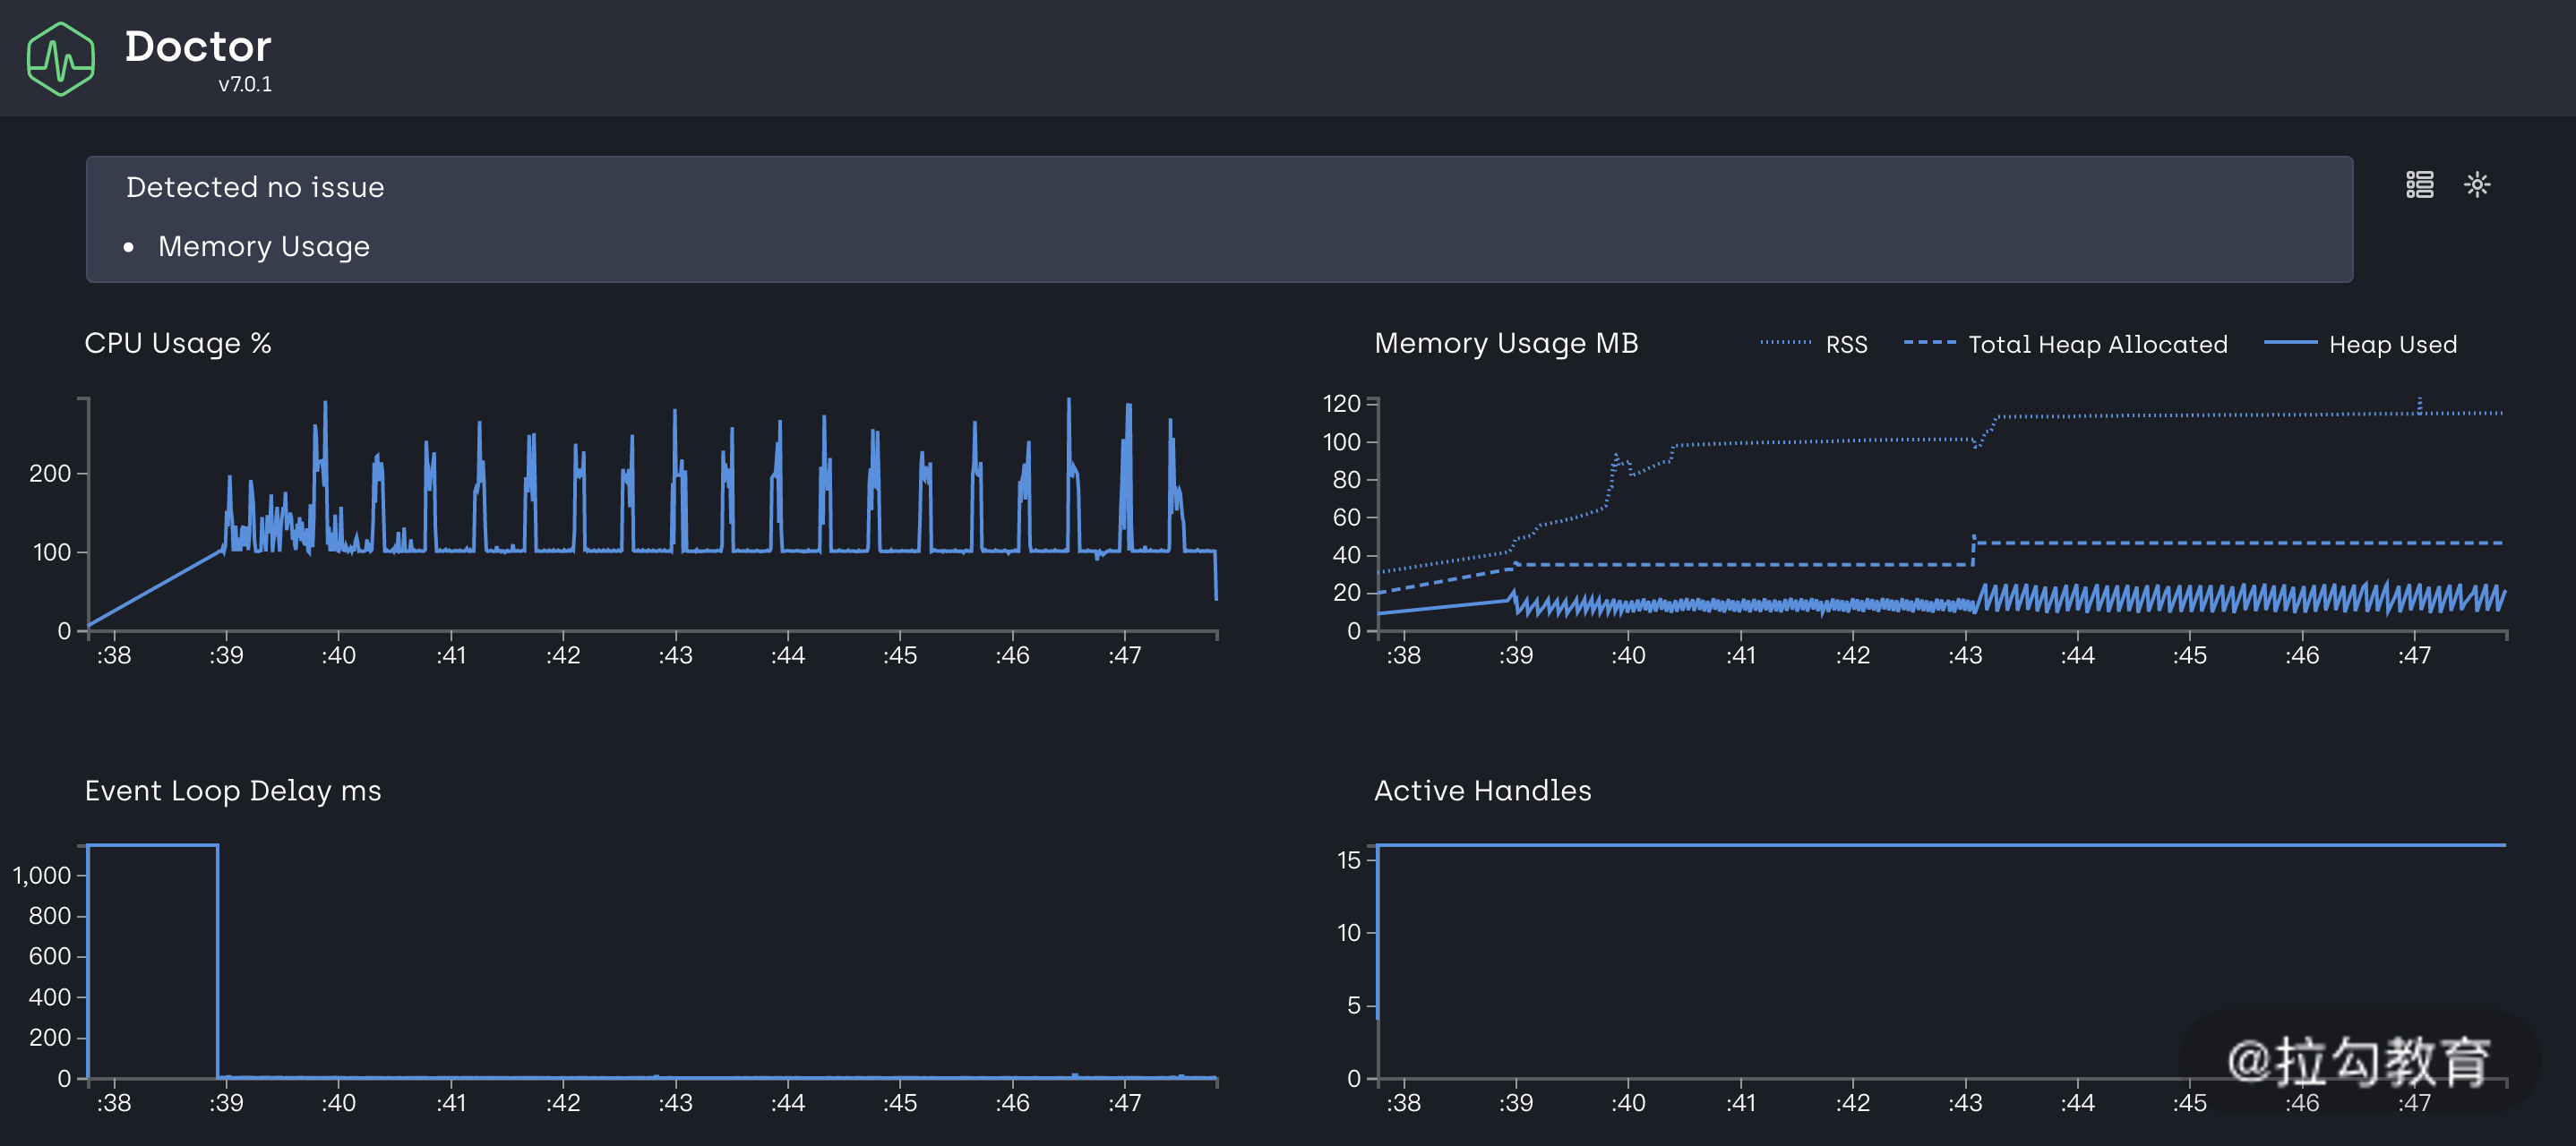2576x1146 pixels.
Task: Expand the 'Detected no issue' alert panel
Action: point(255,187)
